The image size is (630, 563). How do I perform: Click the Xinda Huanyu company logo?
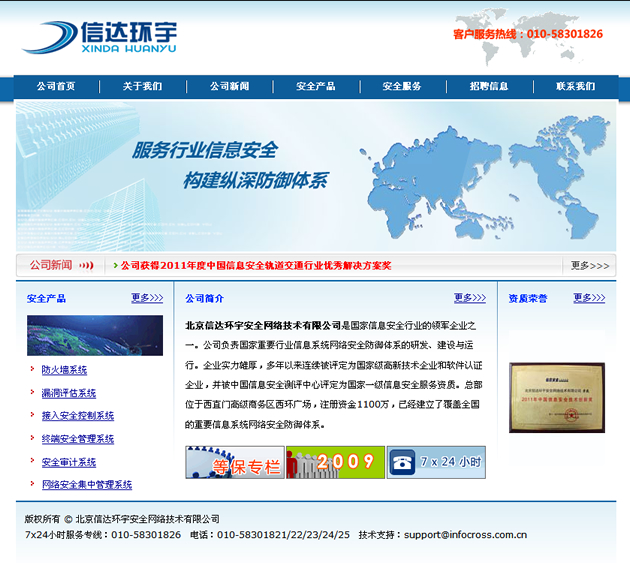coord(99,36)
